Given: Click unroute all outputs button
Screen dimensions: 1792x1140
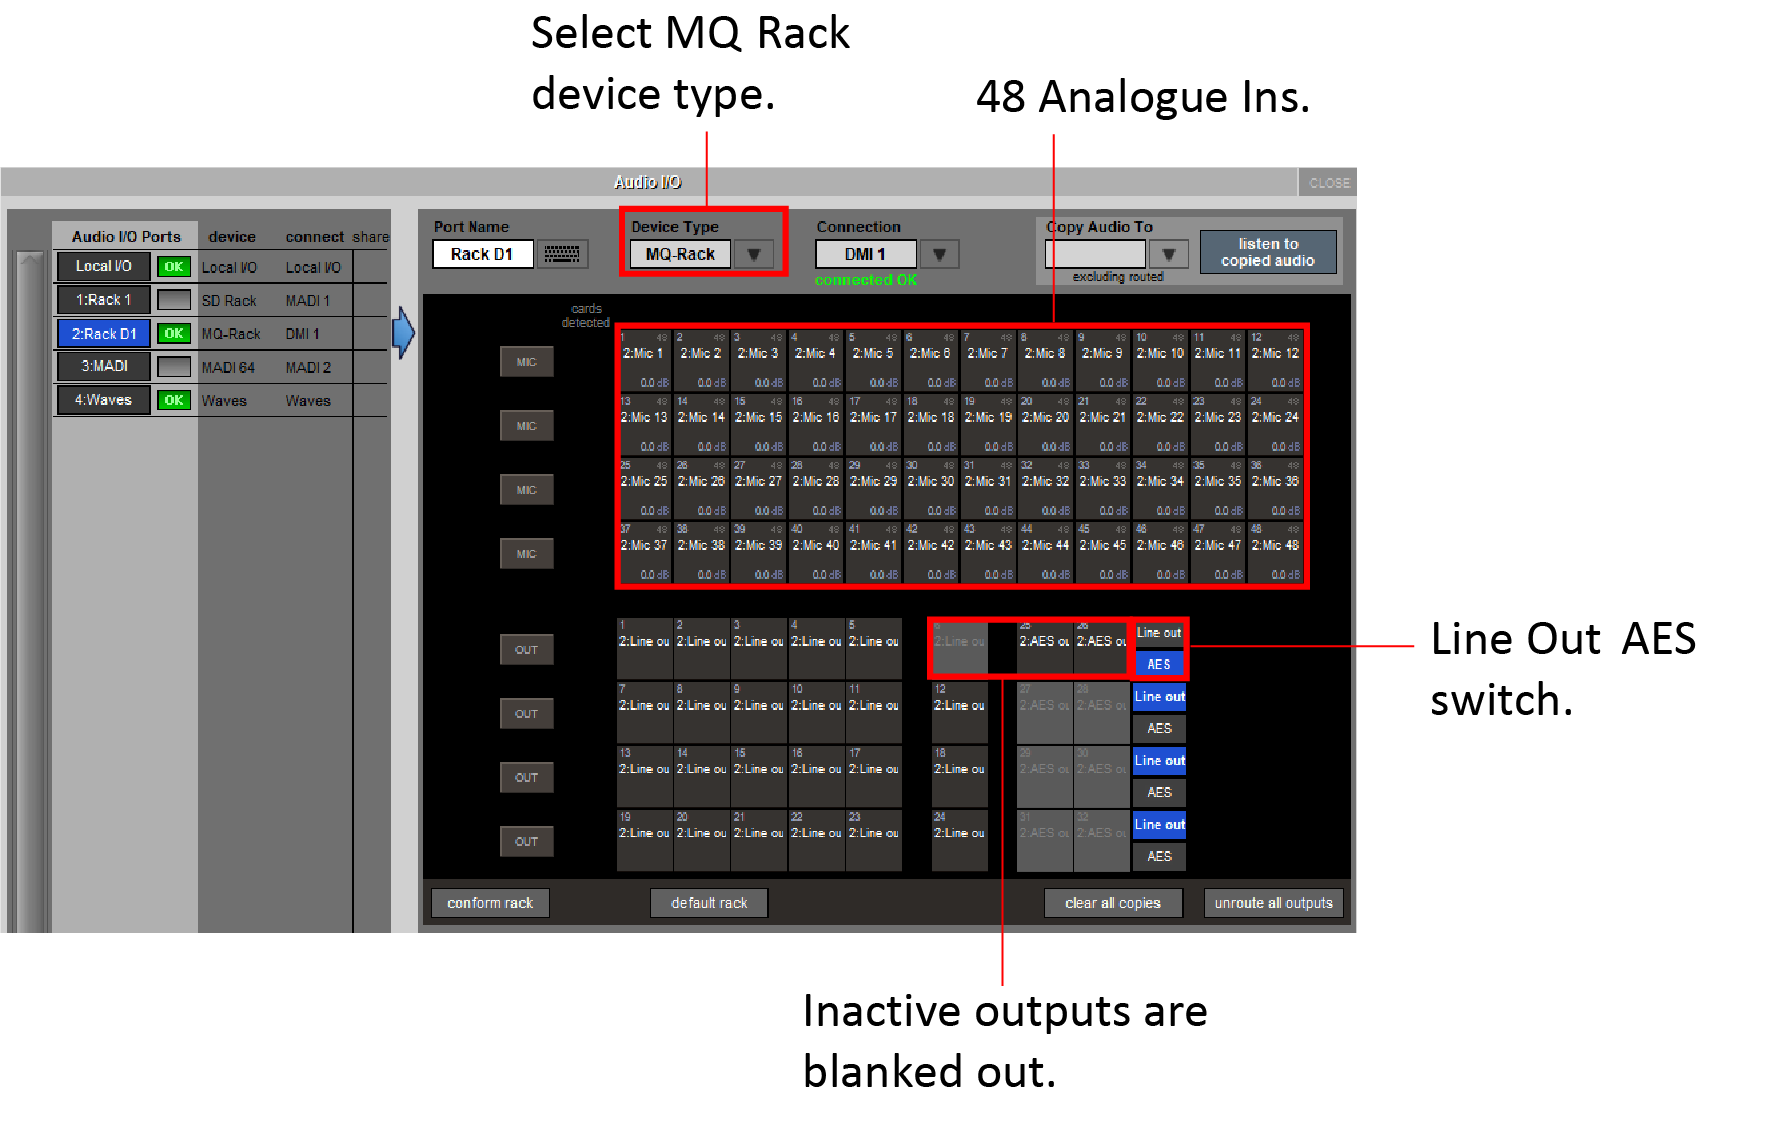Looking at the screenshot, I should (x=1273, y=903).
